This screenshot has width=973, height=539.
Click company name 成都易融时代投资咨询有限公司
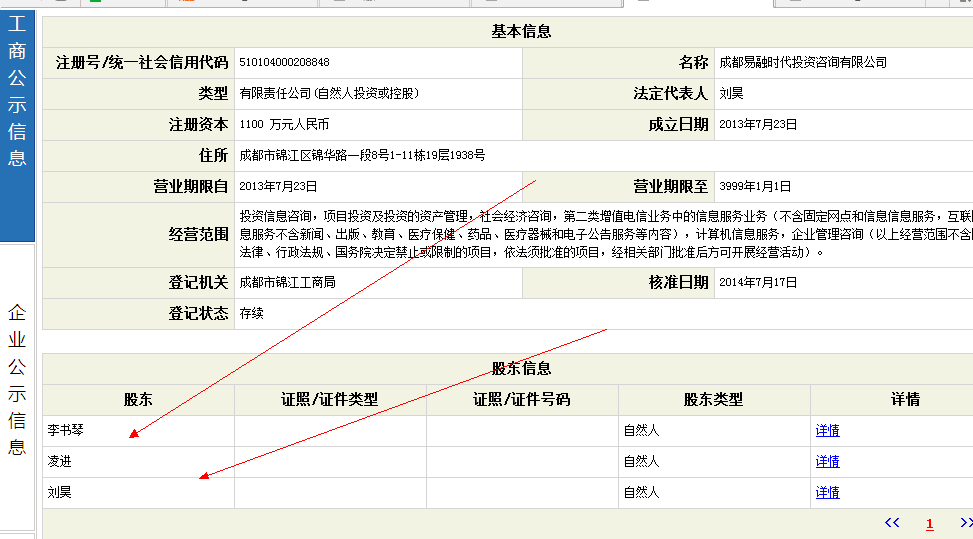point(803,62)
